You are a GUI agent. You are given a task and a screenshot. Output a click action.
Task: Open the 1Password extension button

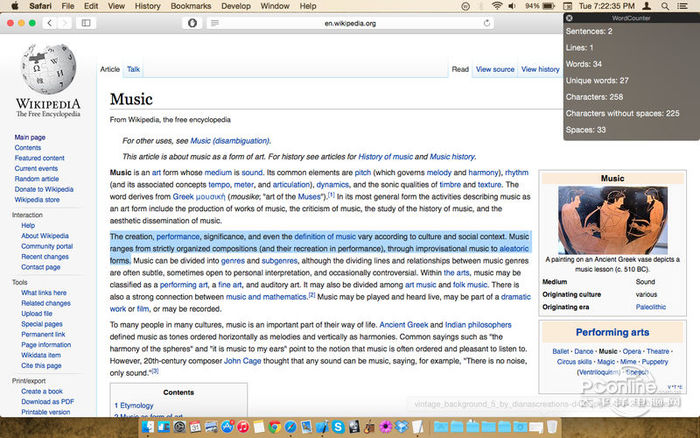pos(192,23)
